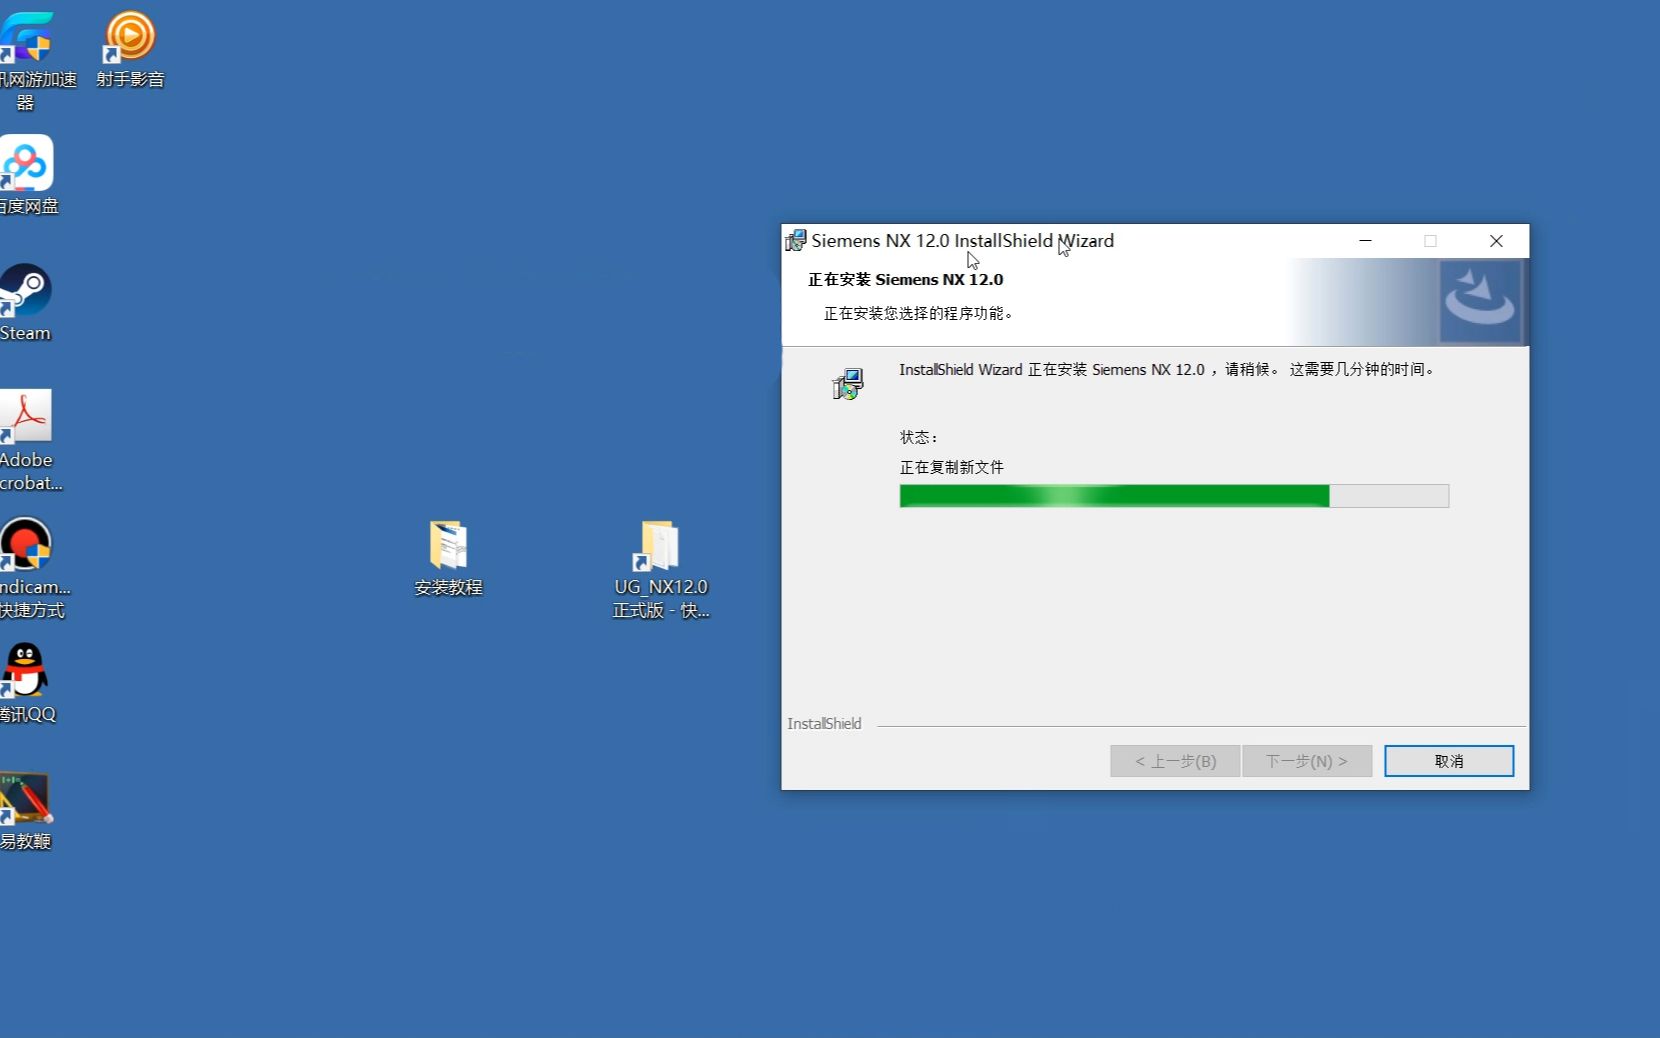Screen dimensions: 1660x1038
Task: Click the 下一步(N) next button
Action: pyautogui.click(x=1306, y=760)
